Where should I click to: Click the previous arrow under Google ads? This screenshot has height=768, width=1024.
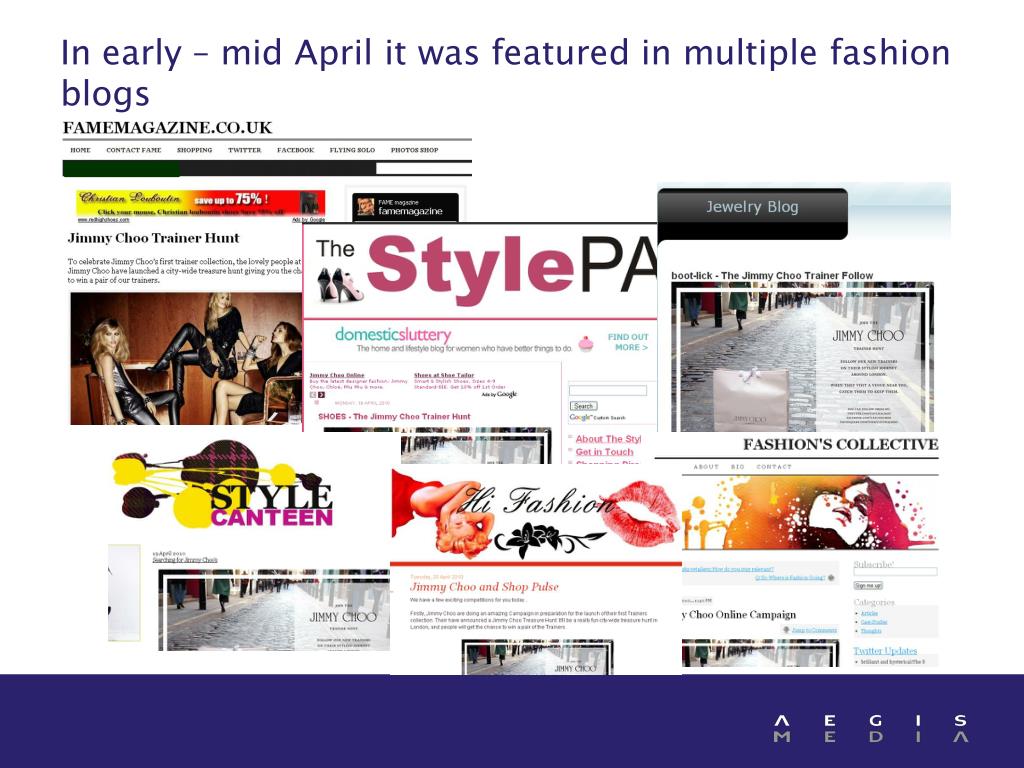click(313, 395)
